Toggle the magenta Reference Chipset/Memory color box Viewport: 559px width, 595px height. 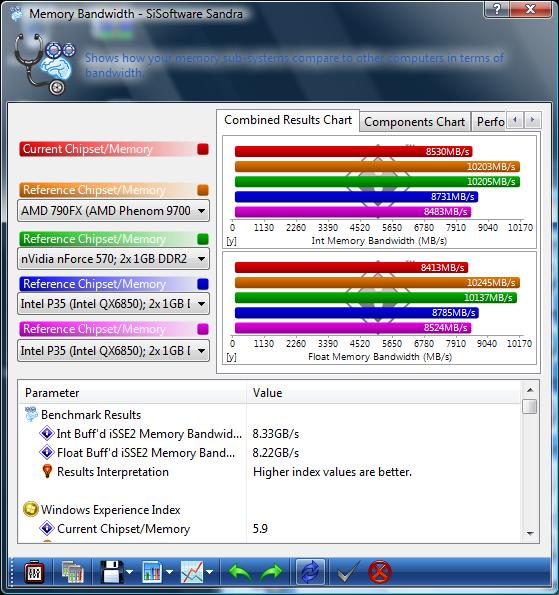click(x=203, y=329)
